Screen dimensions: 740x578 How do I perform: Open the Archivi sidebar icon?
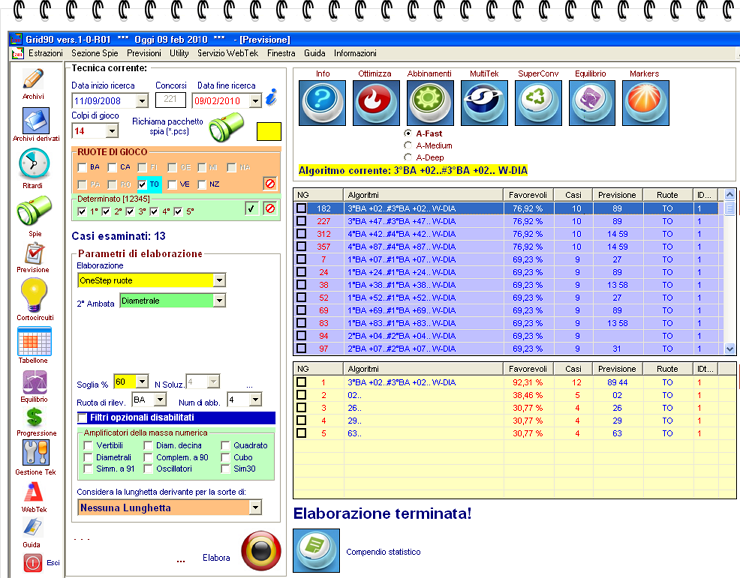[33, 79]
